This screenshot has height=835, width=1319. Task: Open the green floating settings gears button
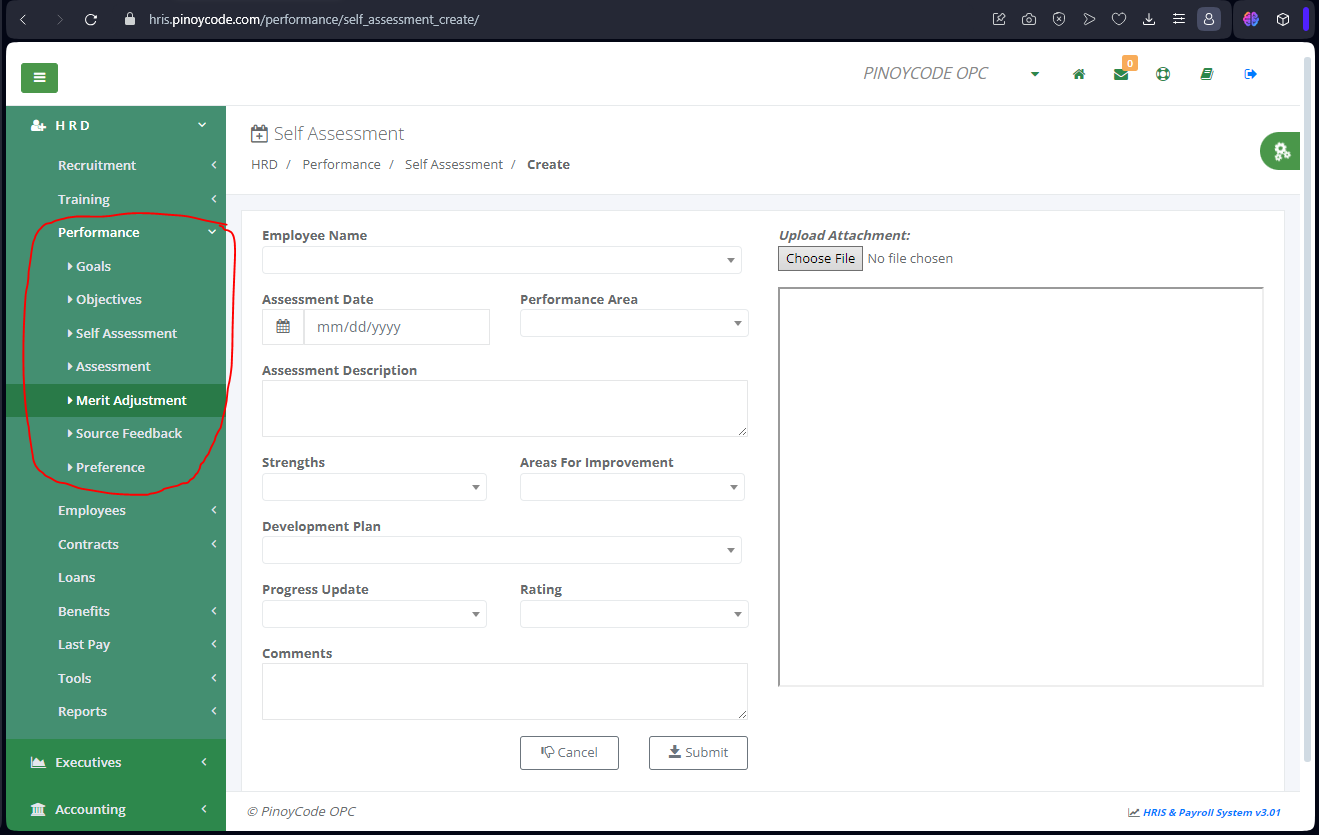(1281, 151)
